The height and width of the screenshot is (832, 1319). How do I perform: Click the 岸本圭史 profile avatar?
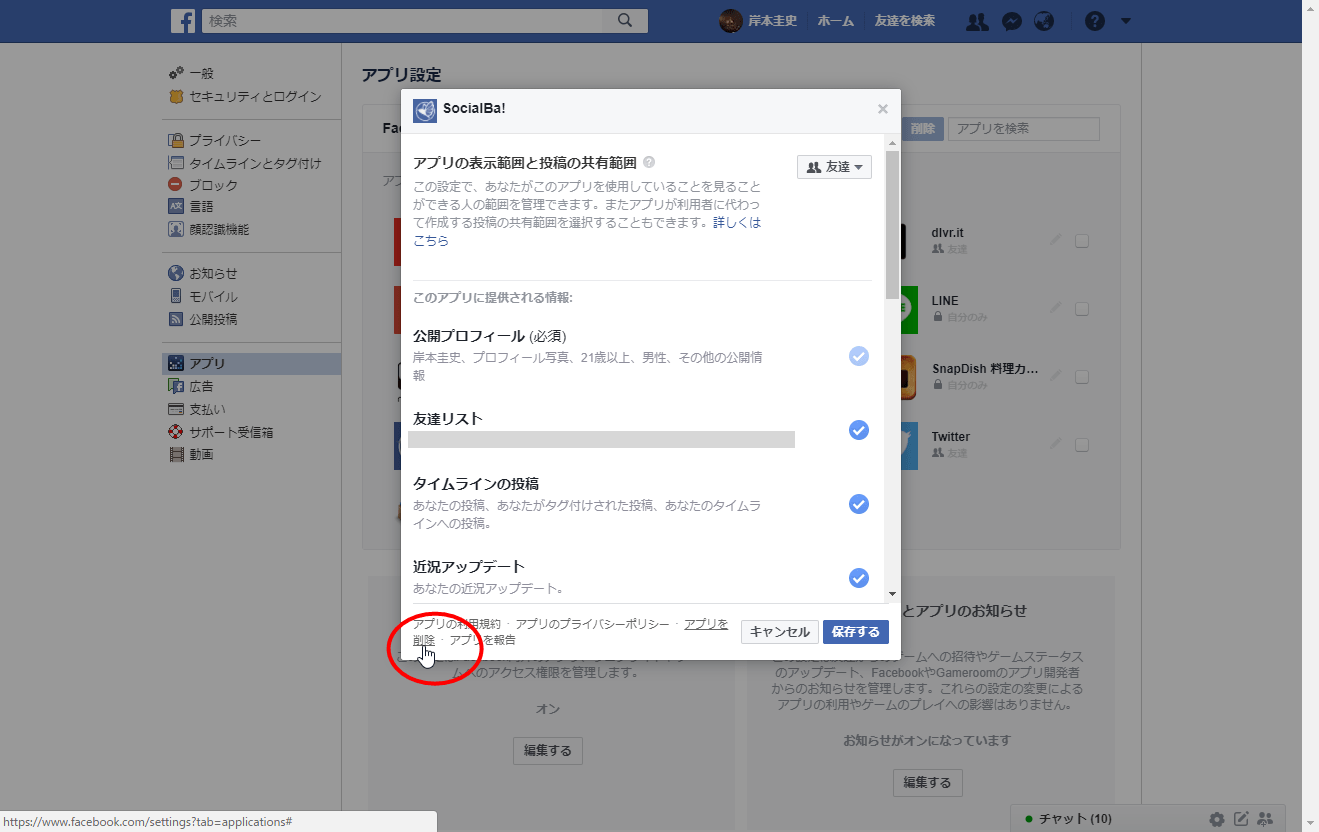(731, 21)
